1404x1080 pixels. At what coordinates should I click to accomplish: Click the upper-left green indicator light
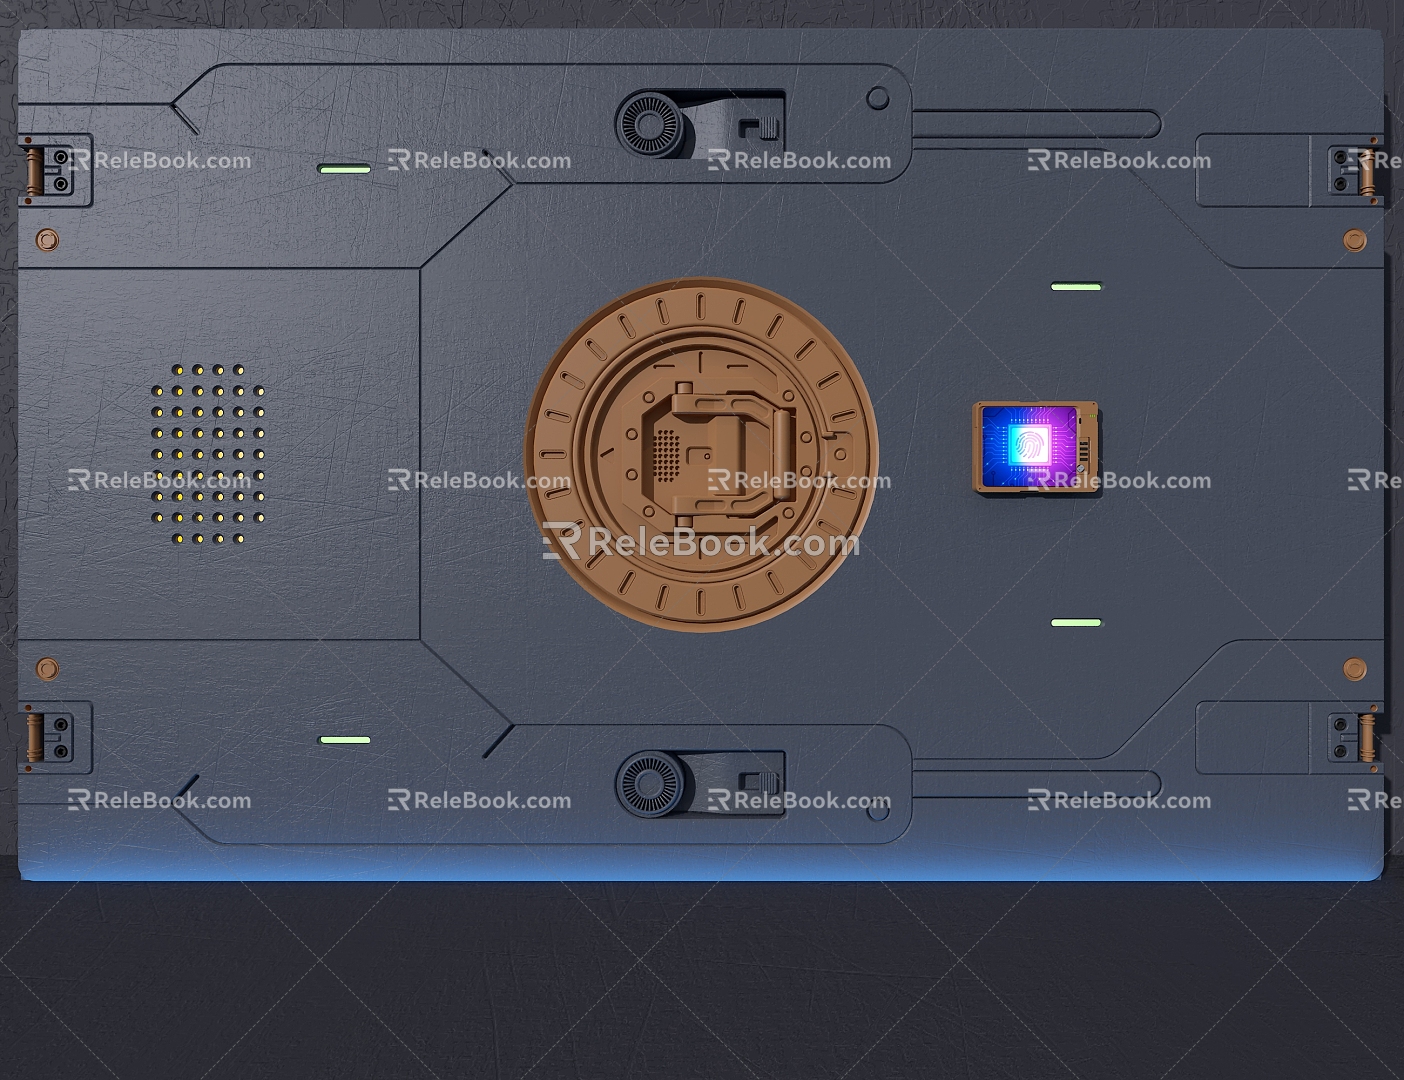tap(344, 169)
